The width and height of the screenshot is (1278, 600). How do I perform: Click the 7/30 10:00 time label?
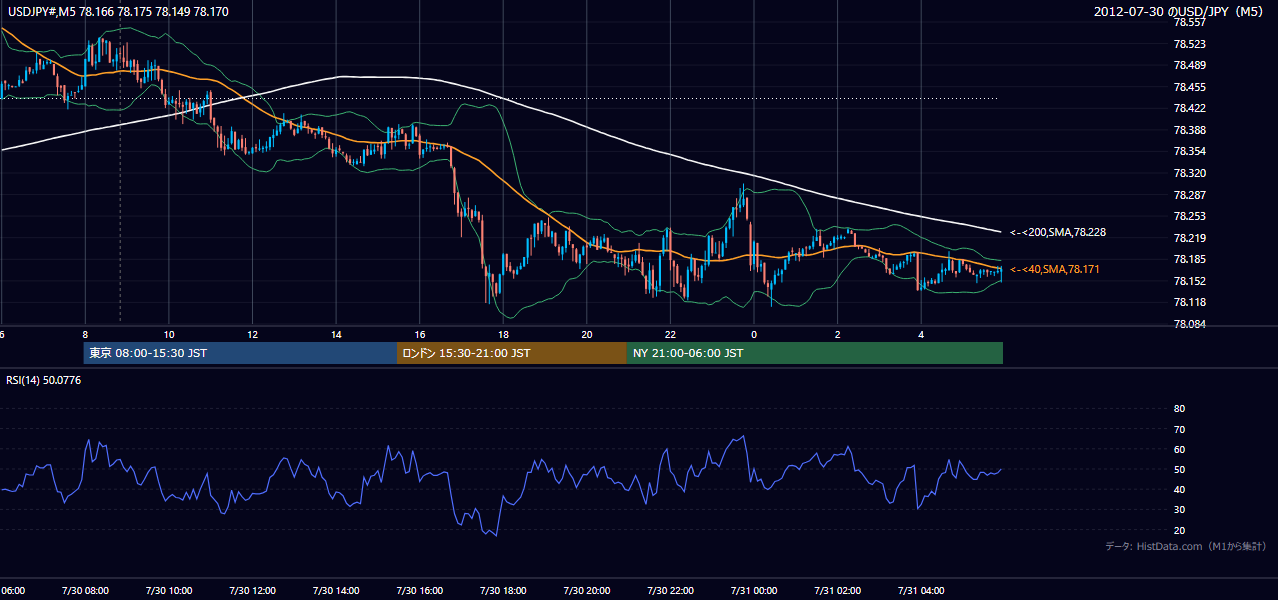169,590
